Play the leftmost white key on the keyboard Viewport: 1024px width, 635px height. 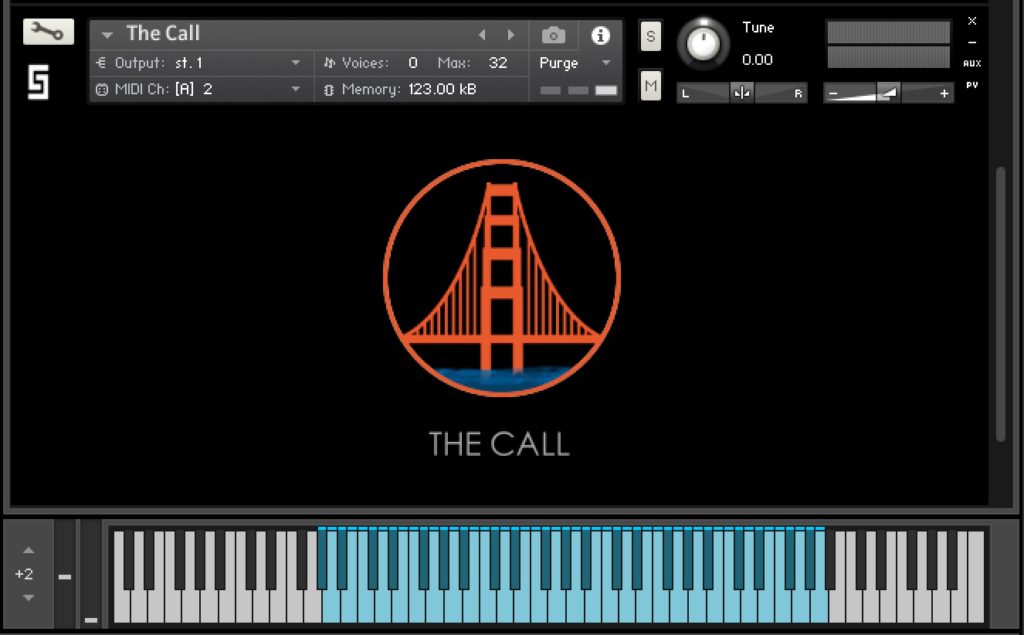click(x=121, y=608)
